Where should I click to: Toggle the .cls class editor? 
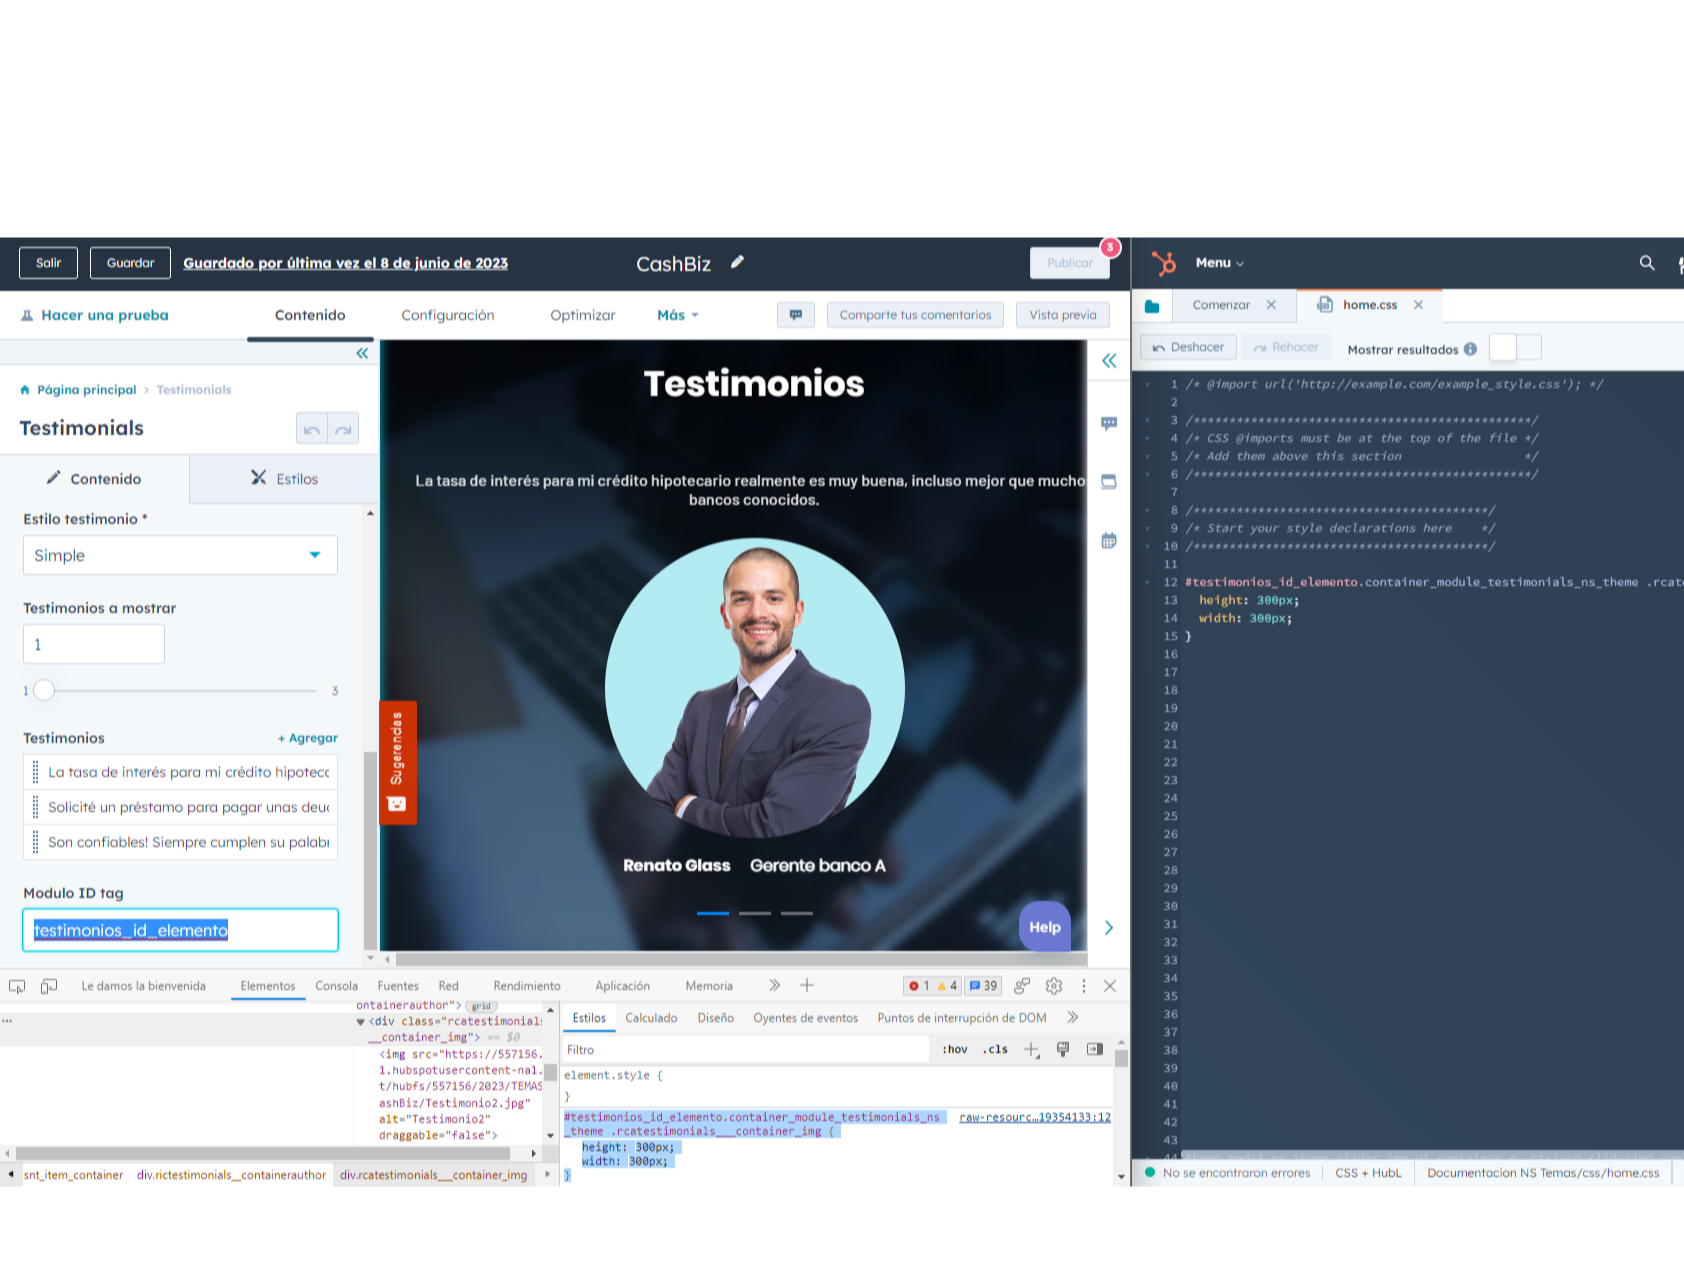point(995,1049)
